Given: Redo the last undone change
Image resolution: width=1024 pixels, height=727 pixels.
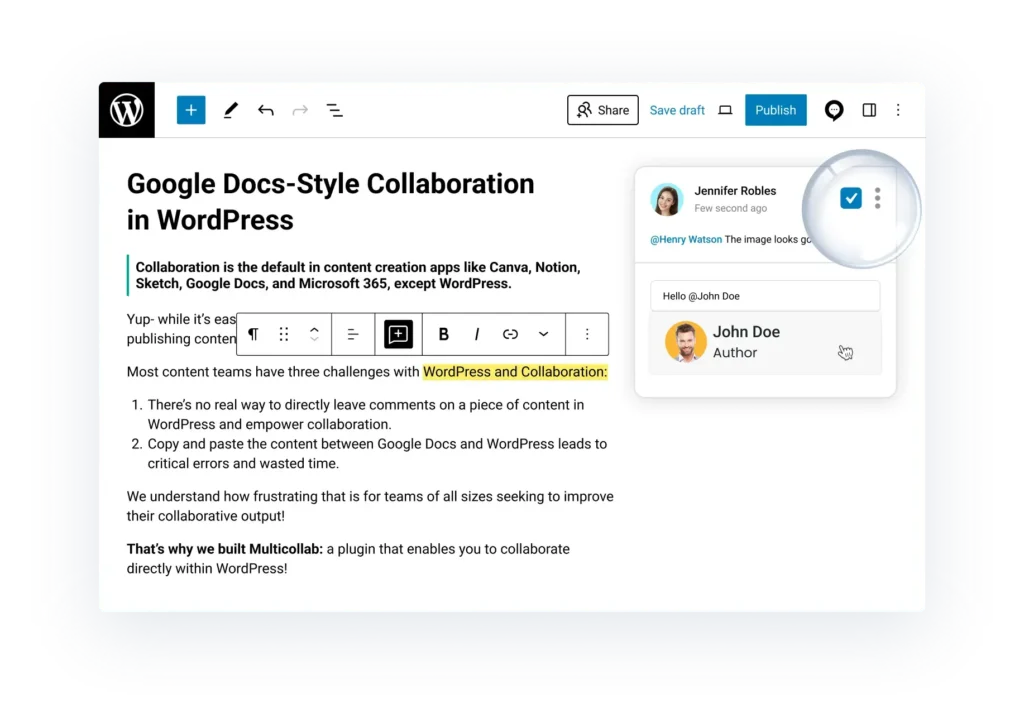Looking at the screenshot, I should (x=300, y=110).
